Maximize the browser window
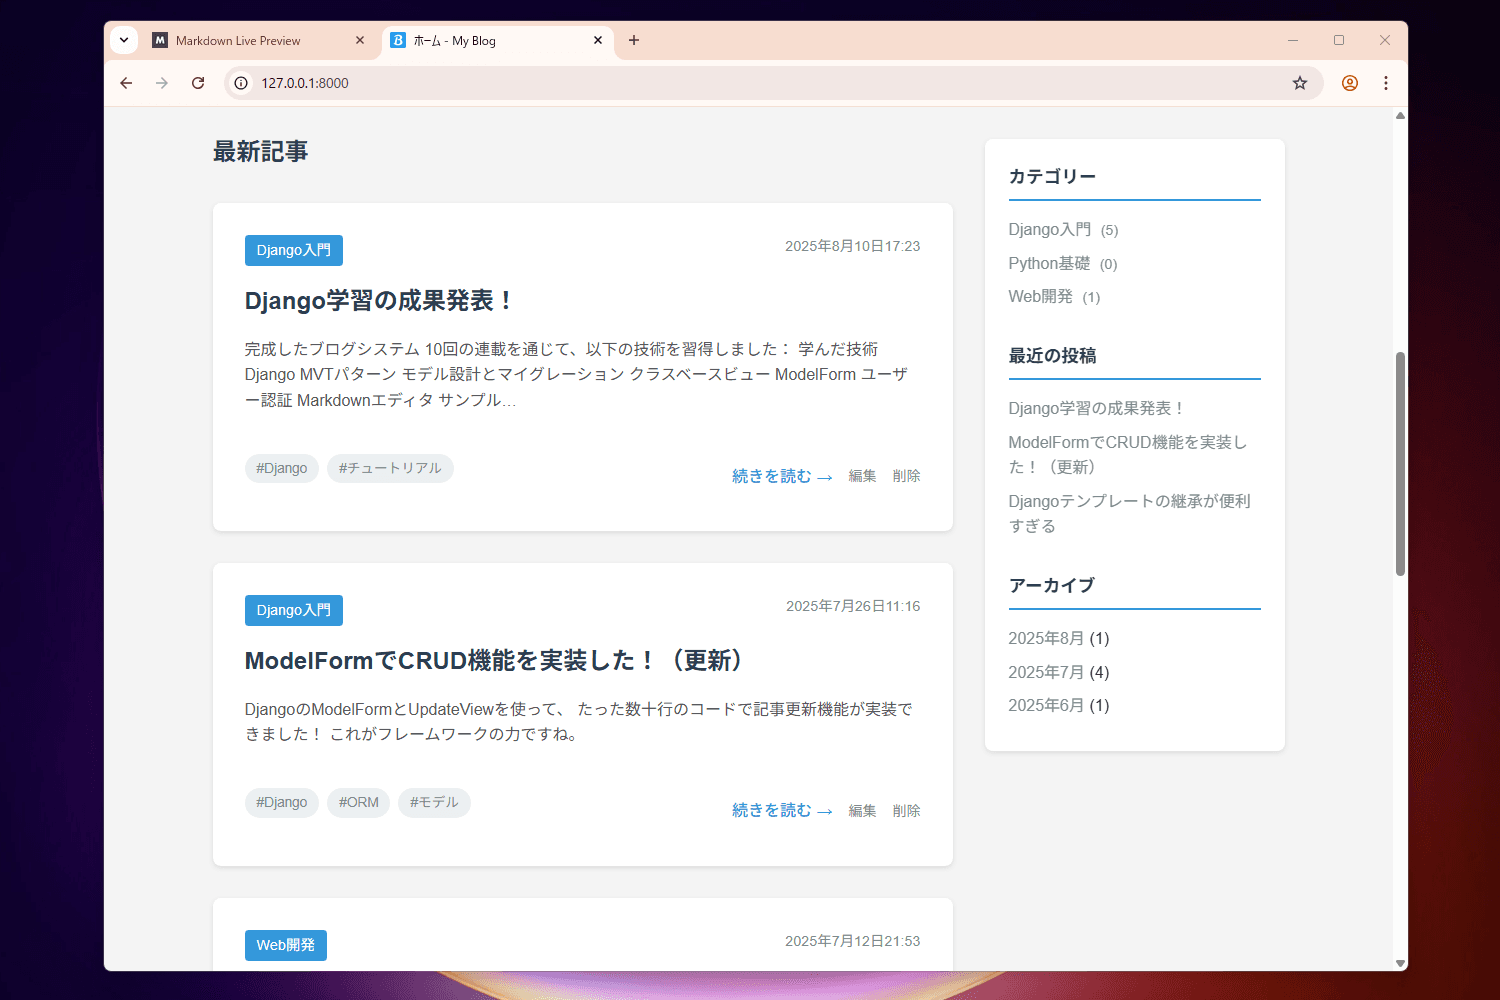Viewport: 1500px width, 1000px height. (x=1339, y=40)
